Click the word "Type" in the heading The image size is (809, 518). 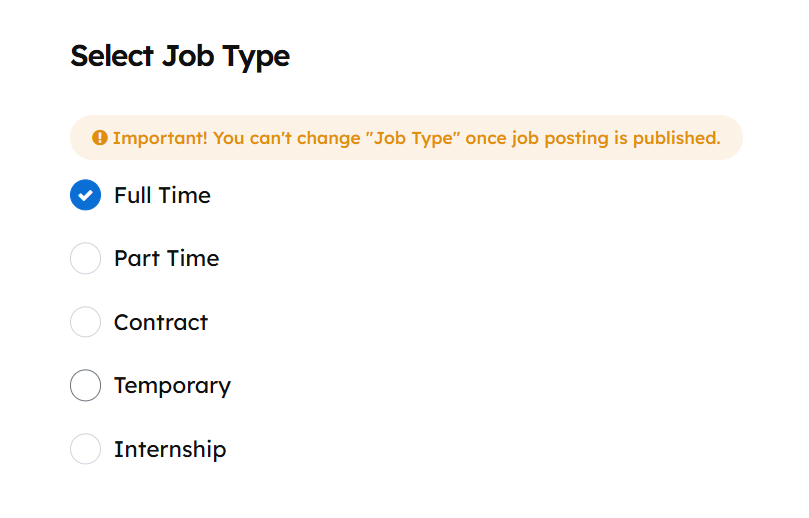point(255,56)
